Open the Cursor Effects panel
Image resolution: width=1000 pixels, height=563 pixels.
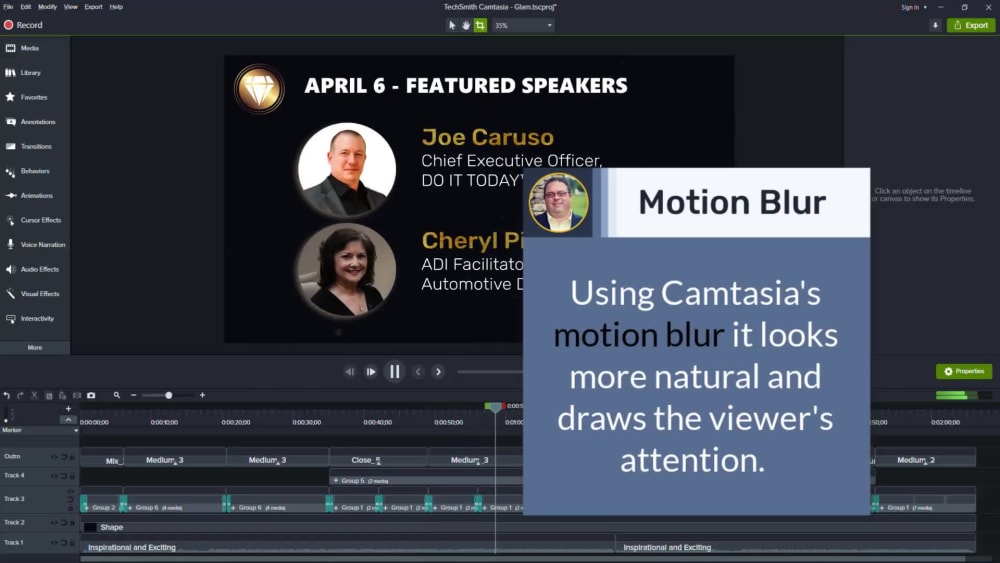(35, 220)
